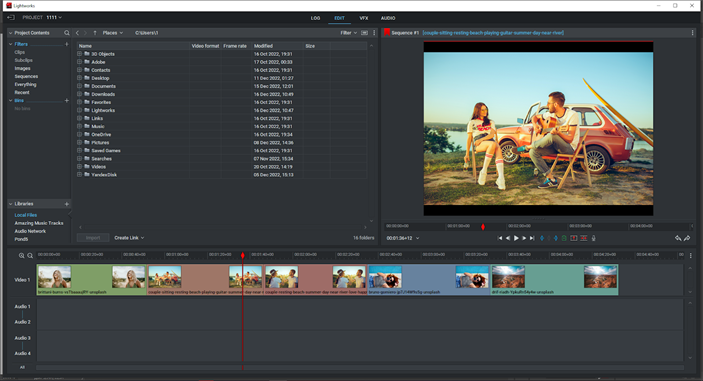Add a new library with the plus icon
Viewport: 703px width, 381px height.
point(67,204)
